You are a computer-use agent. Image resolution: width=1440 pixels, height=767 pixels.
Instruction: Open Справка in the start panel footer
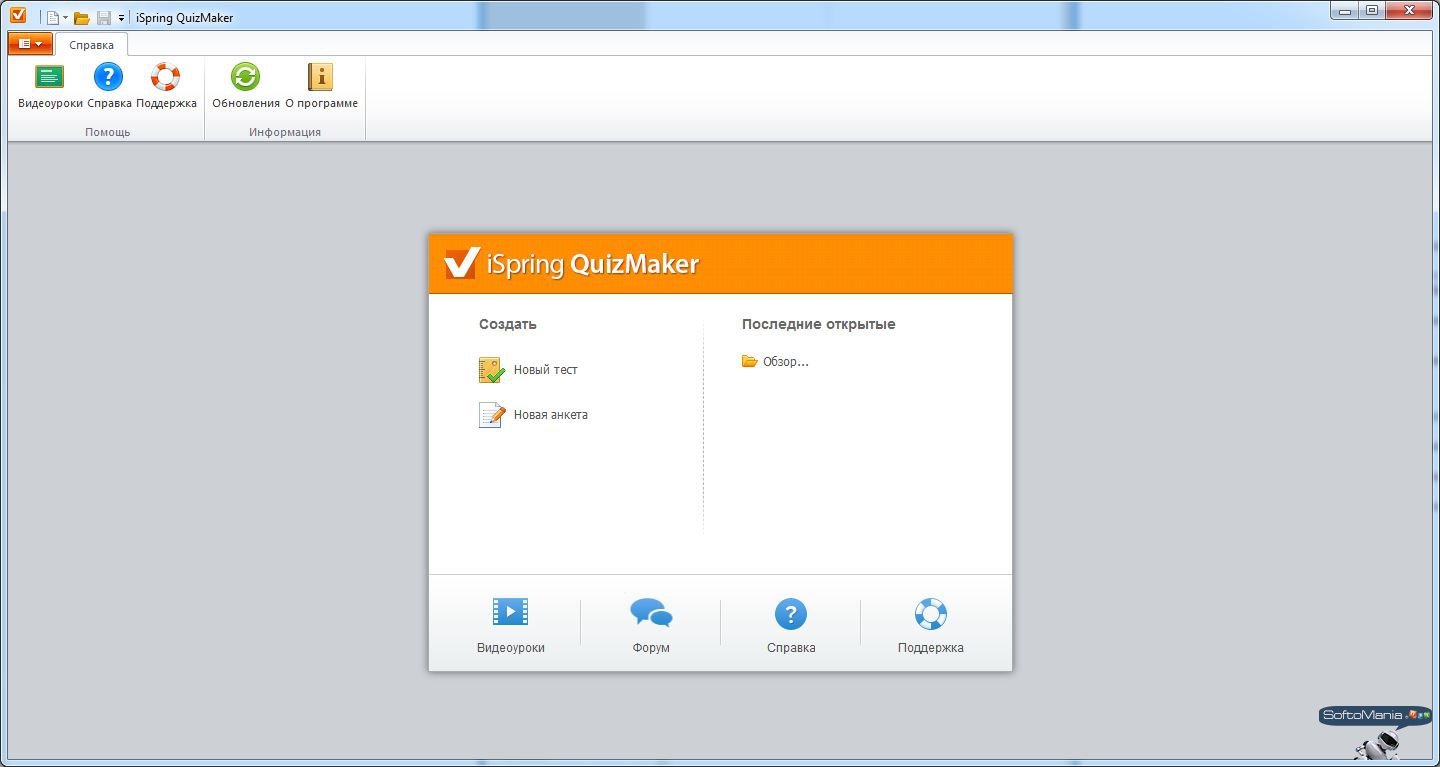791,625
